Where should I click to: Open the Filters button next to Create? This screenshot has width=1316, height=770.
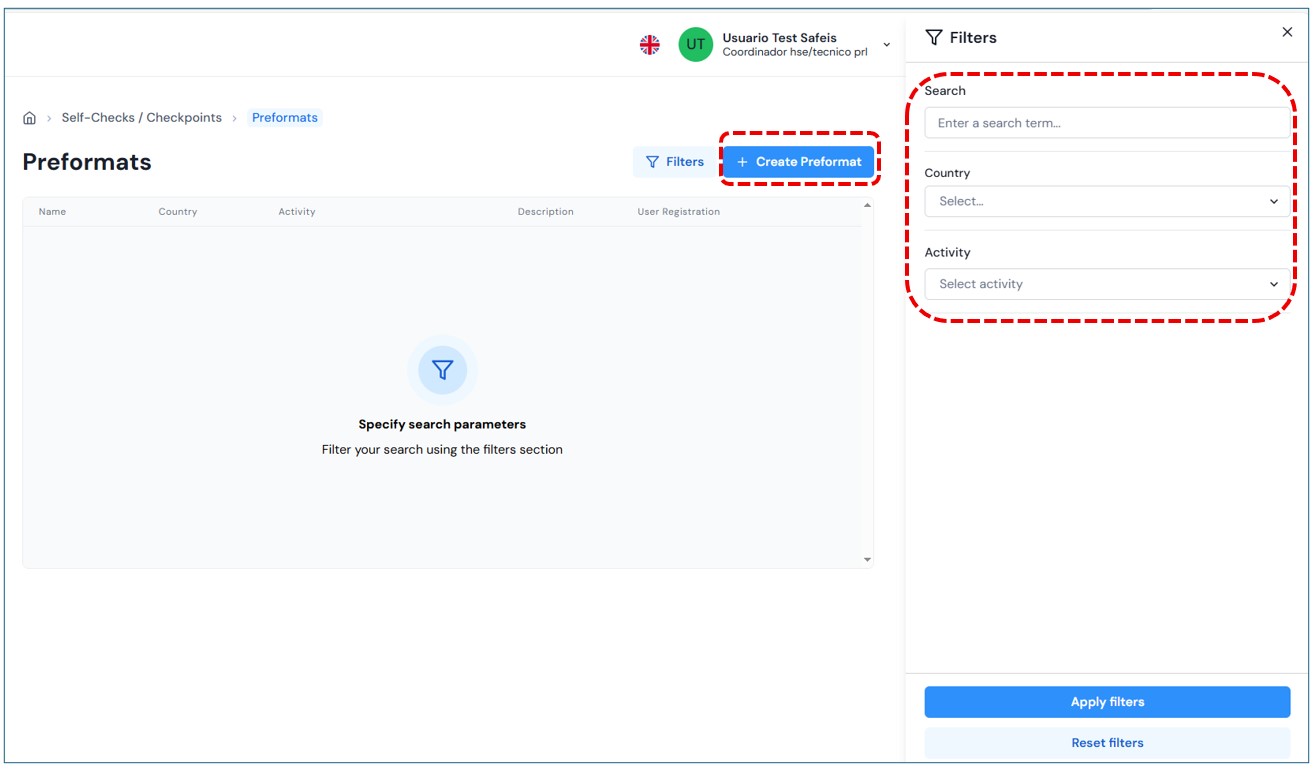675,162
